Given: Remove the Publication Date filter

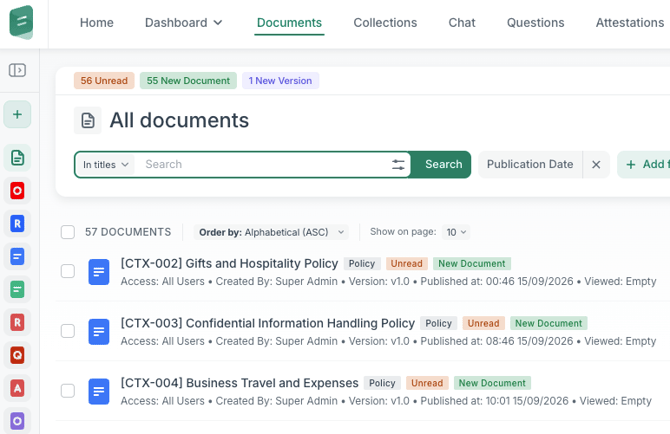Looking at the screenshot, I should 596,164.
